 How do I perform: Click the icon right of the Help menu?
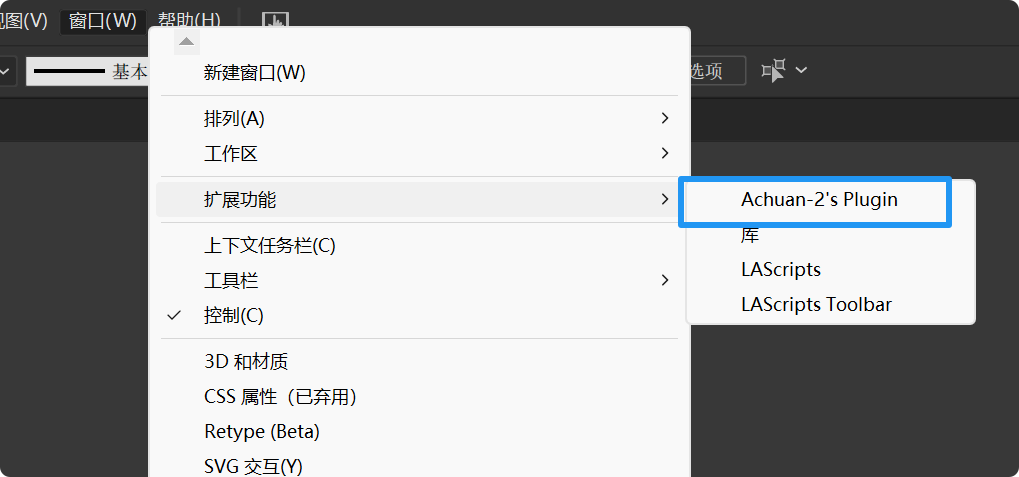[275, 21]
